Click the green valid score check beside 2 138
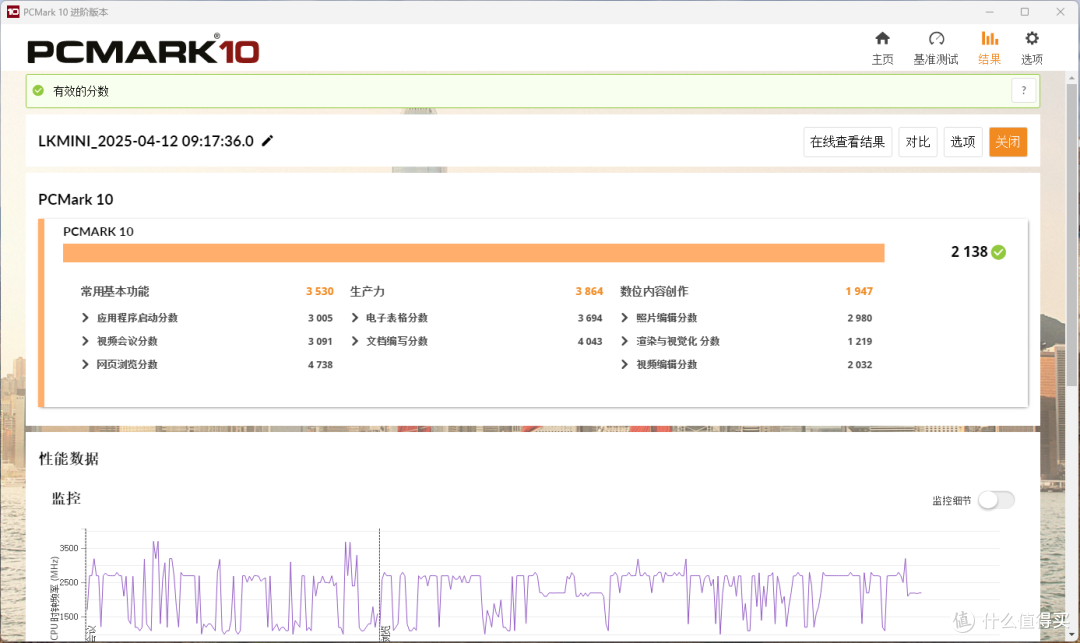This screenshot has width=1080, height=643. 999,252
